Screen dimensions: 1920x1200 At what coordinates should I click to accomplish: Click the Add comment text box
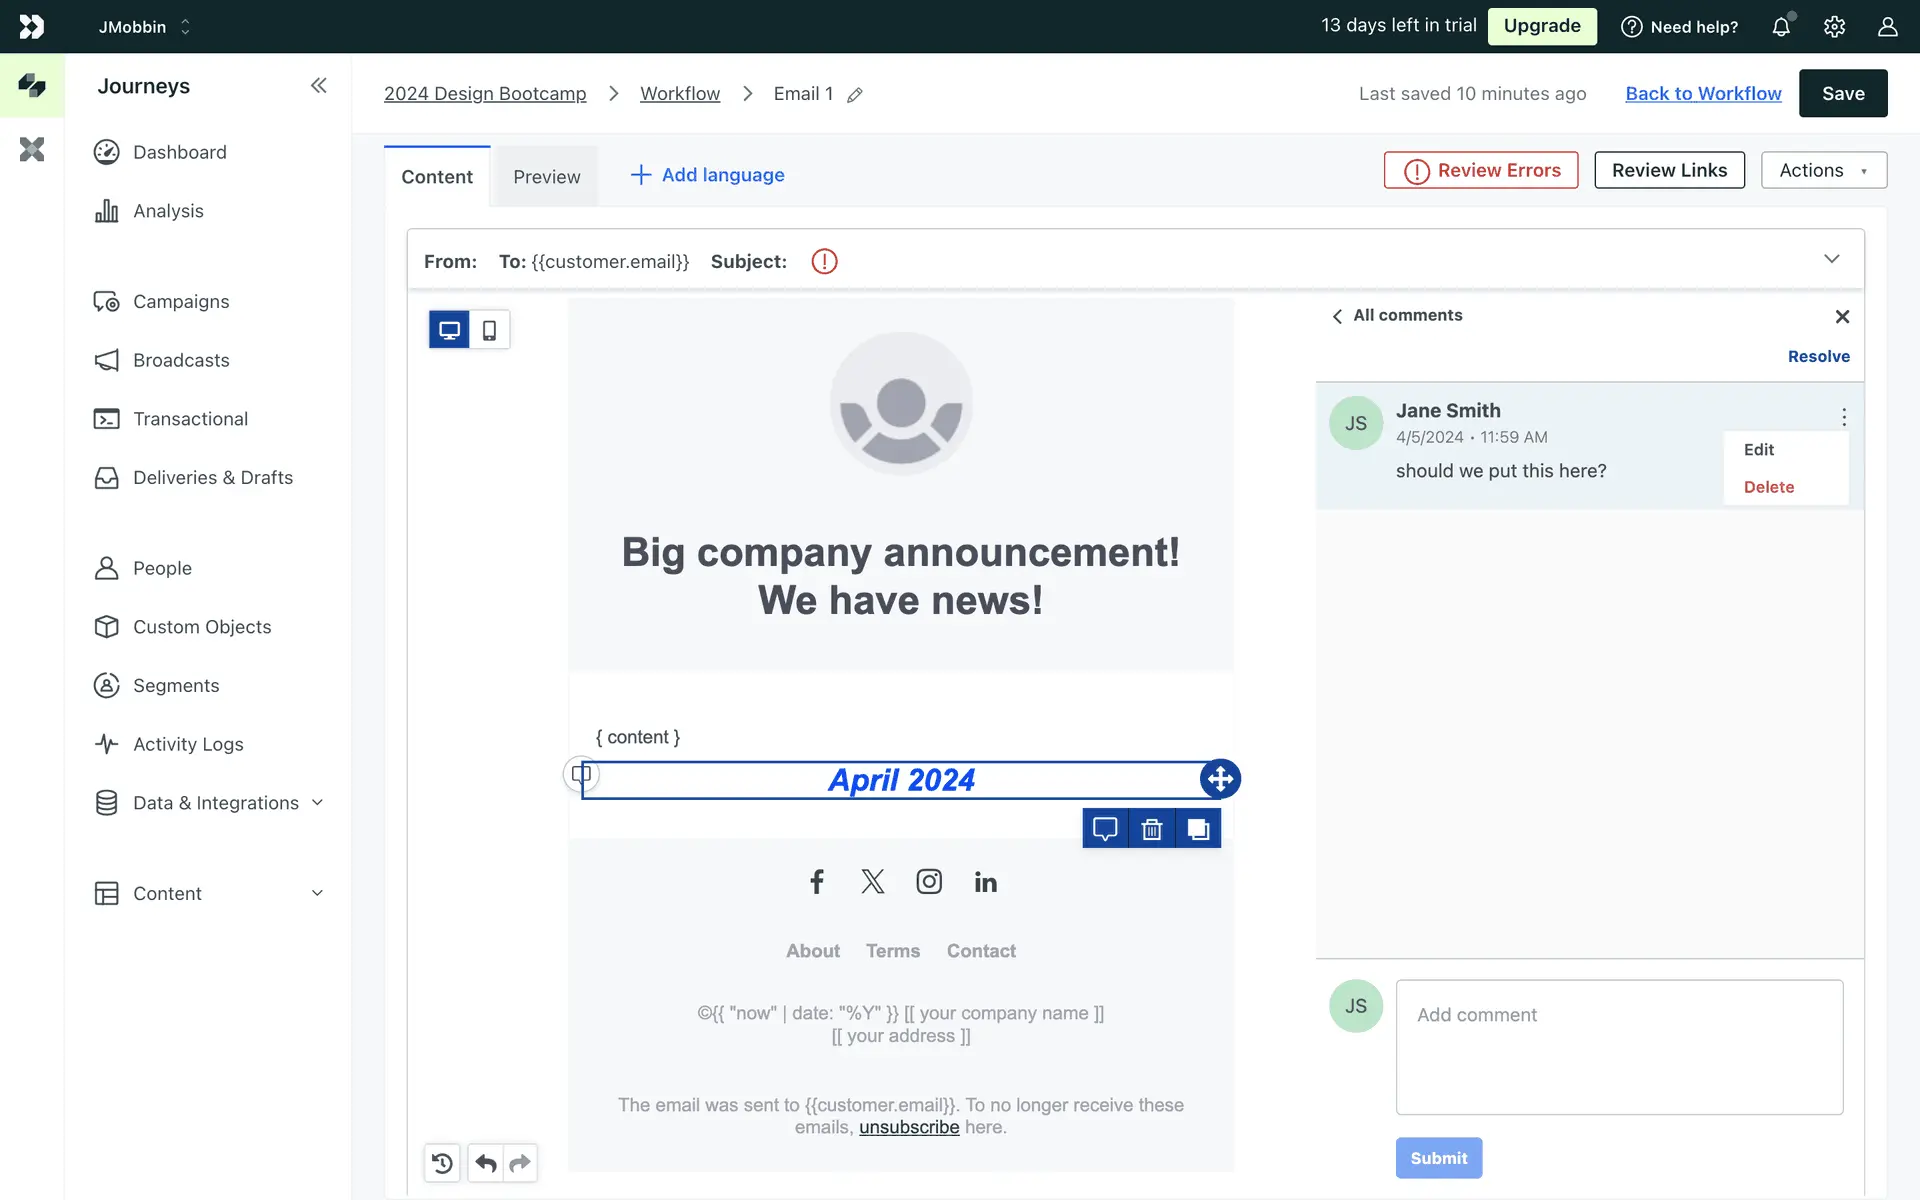(x=1619, y=1047)
